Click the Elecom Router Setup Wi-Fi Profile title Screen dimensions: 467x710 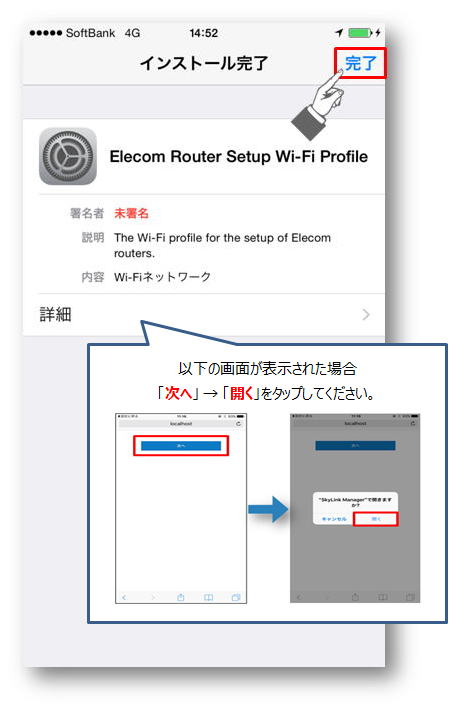click(x=239, y=157)
